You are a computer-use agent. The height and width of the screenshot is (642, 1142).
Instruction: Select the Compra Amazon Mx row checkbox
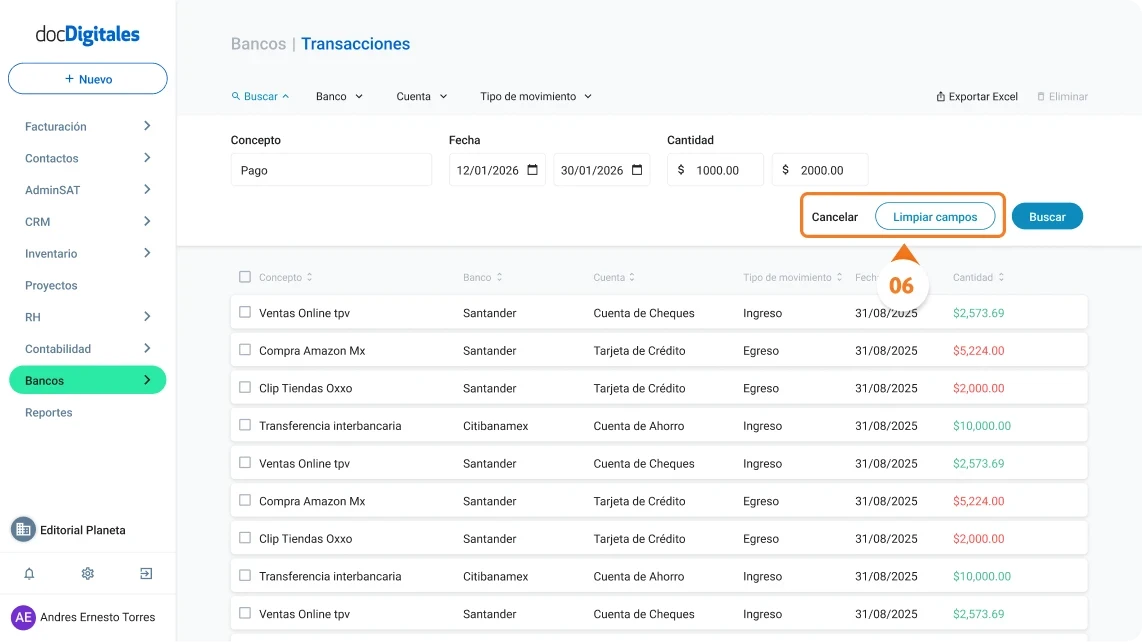[244, 350]
